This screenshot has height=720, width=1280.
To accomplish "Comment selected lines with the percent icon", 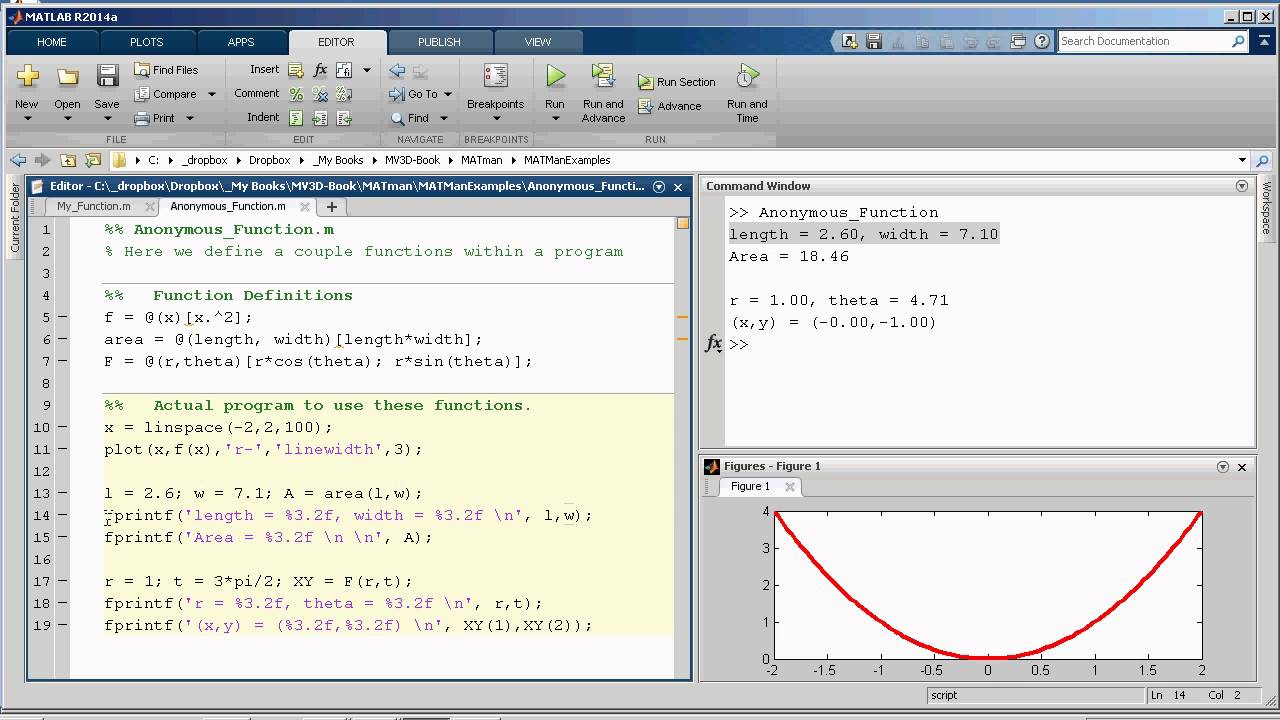I will pos(296,94).
